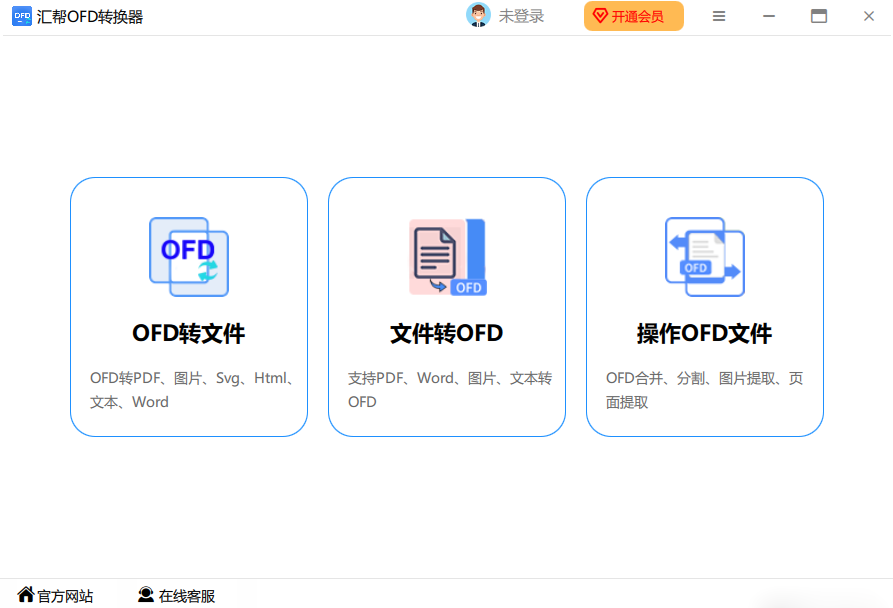
Task: Click the customer service icon beside 在线客服
Action: (x=146, y=595)
